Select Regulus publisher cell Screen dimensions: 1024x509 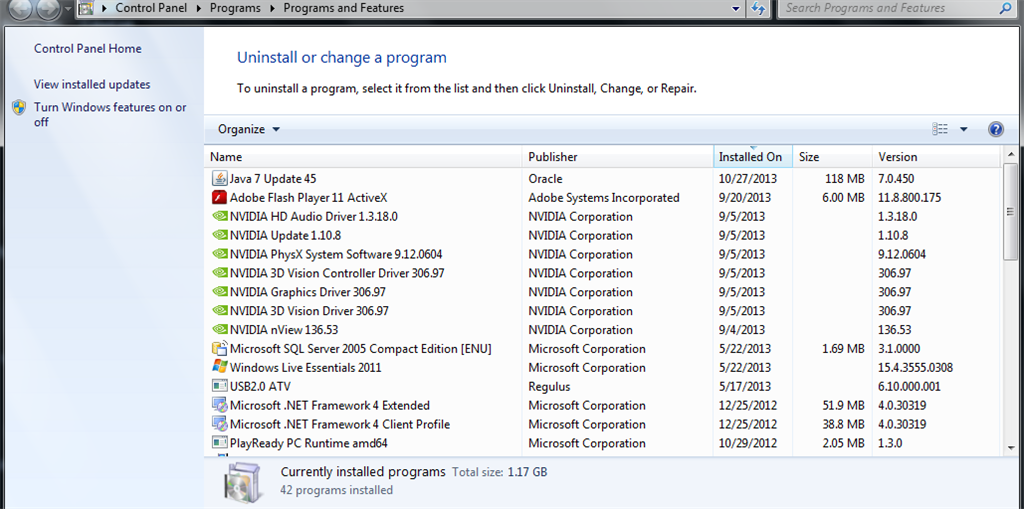pos(549,386)
